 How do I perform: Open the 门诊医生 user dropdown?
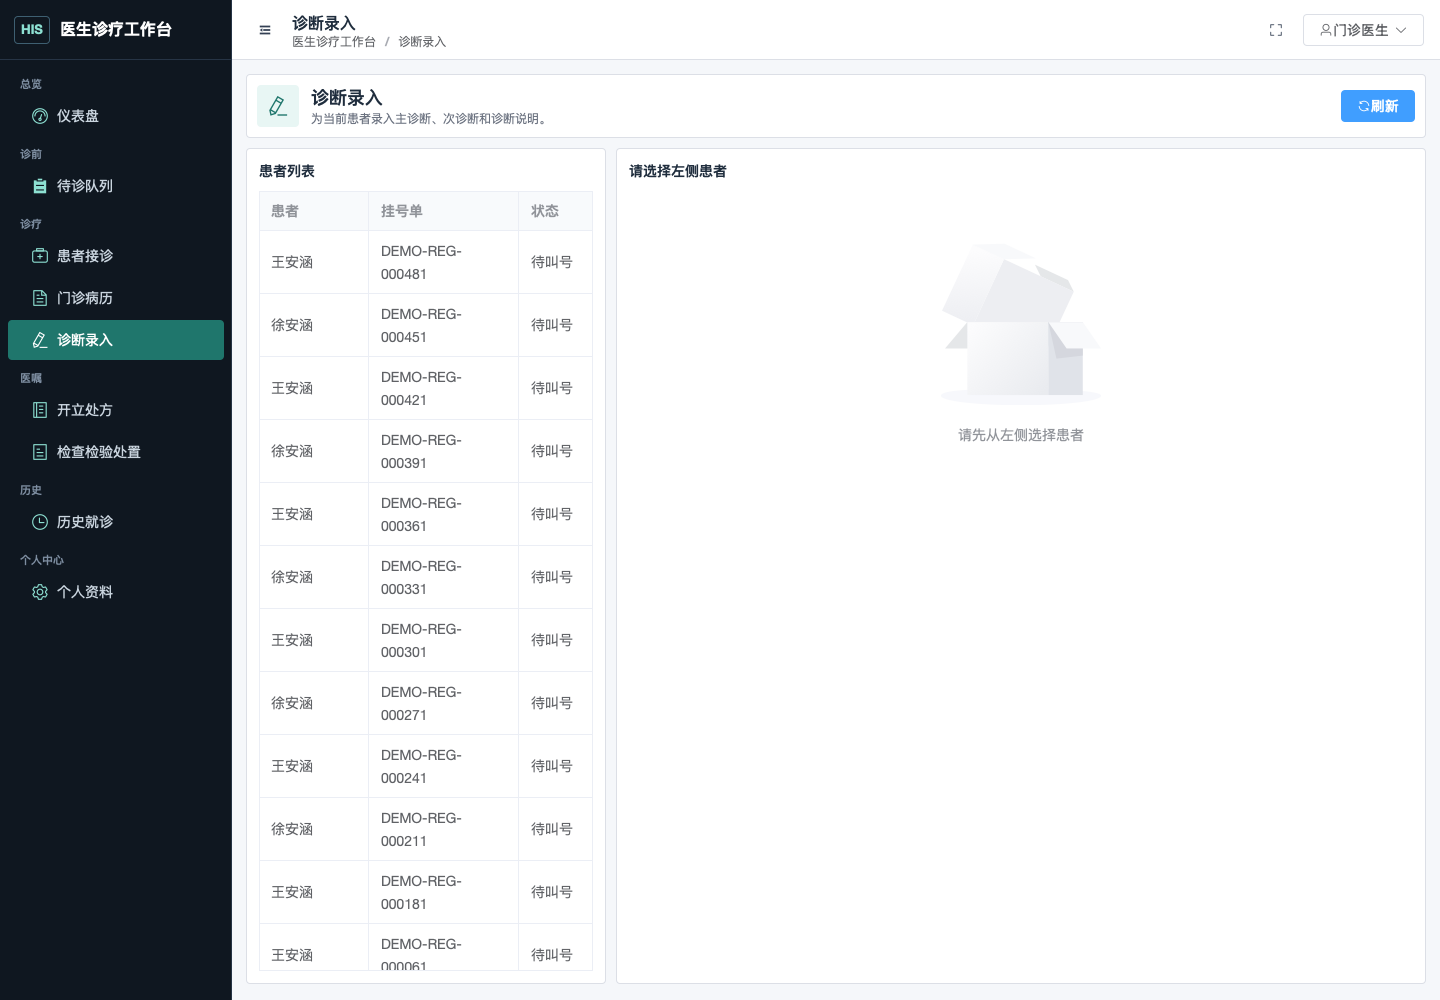click(x=1363, y=30)
